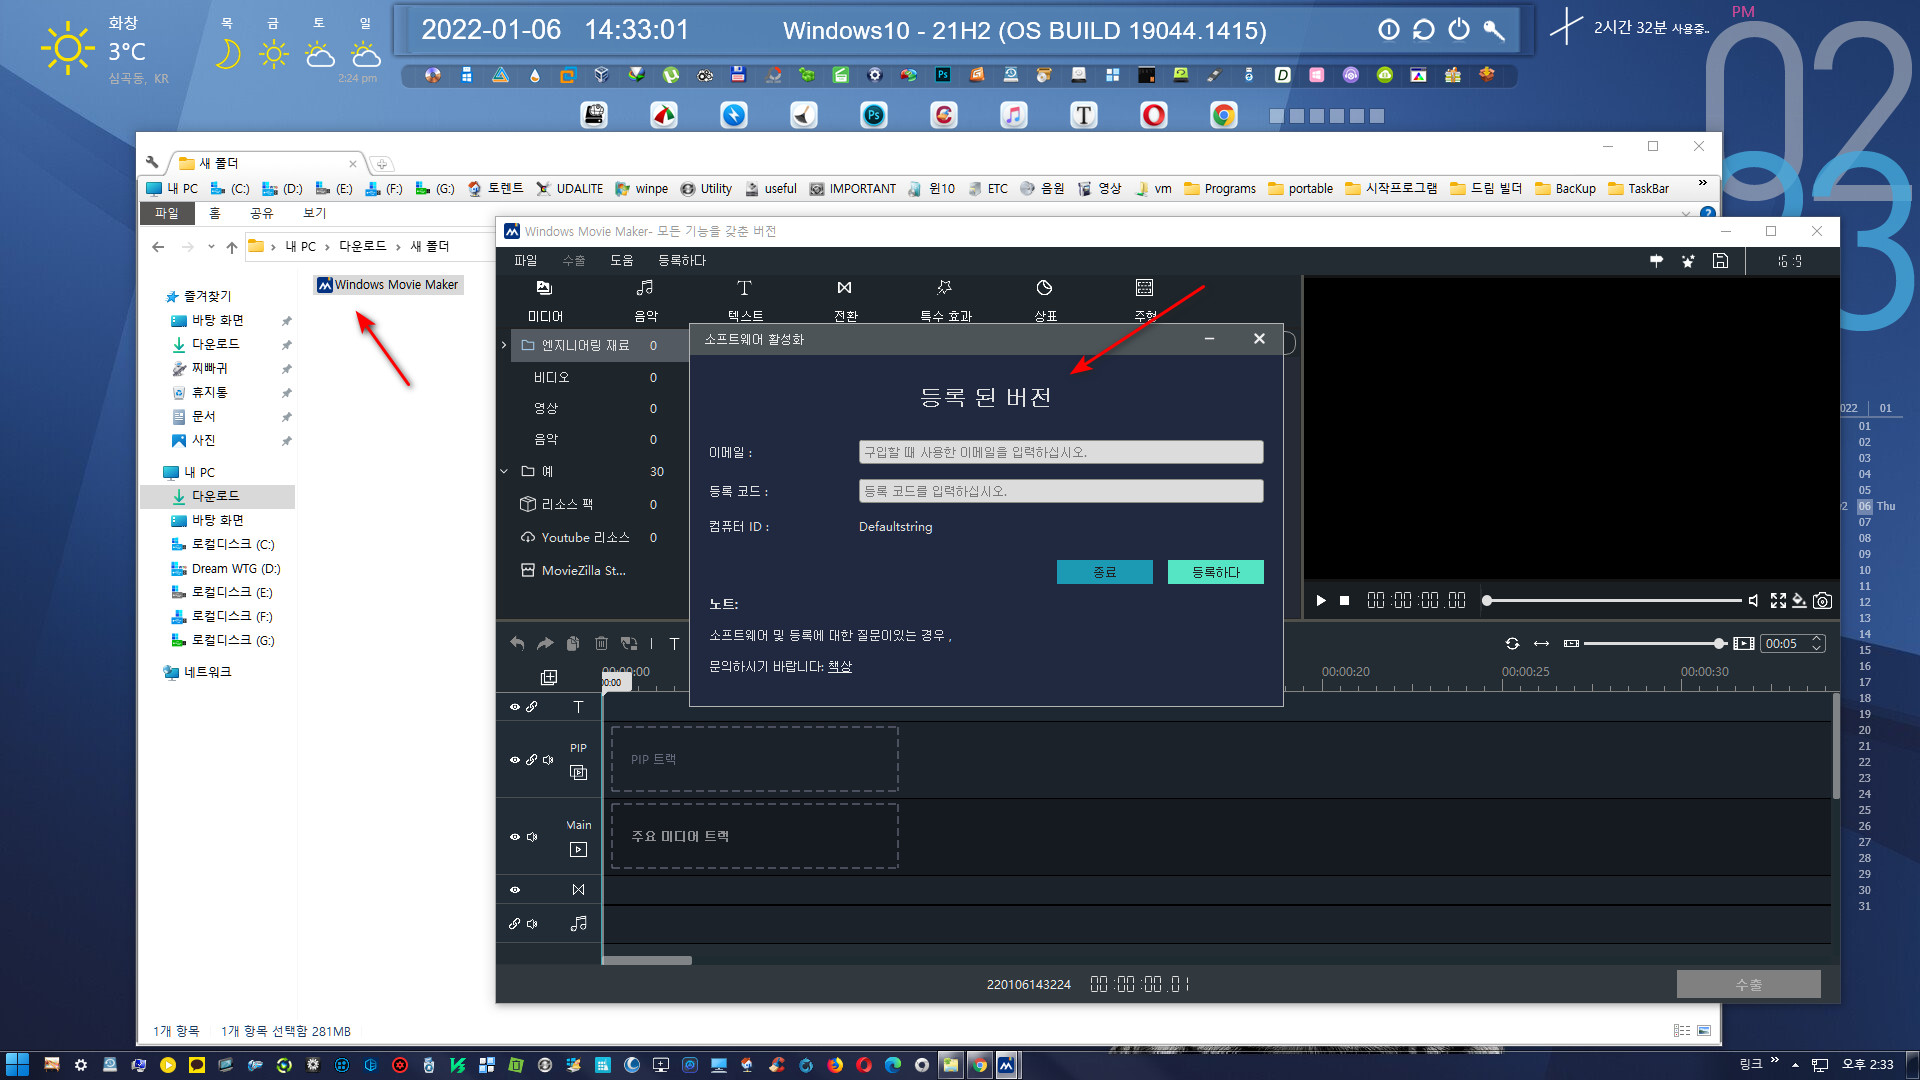The image size is (1920, 1080).
Task: Click the add track icon above track headers
Action: [549, 677]
